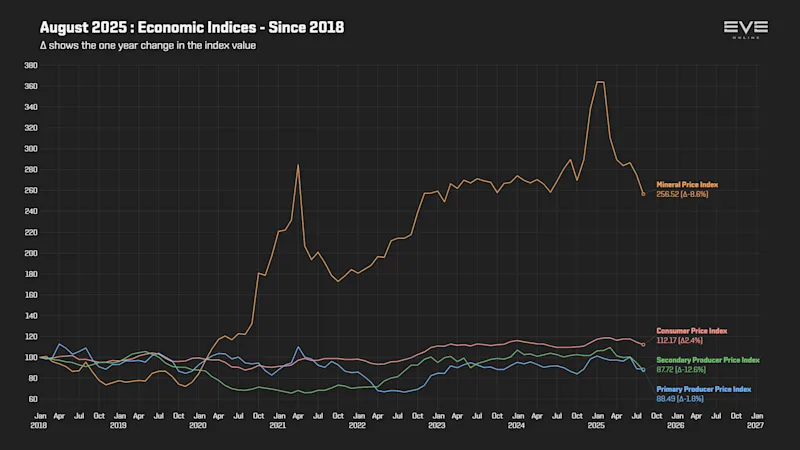800x450 pixels.
Task: Click the y-axis label '260'
Action: pyautogui.click(x=31, y=191)
